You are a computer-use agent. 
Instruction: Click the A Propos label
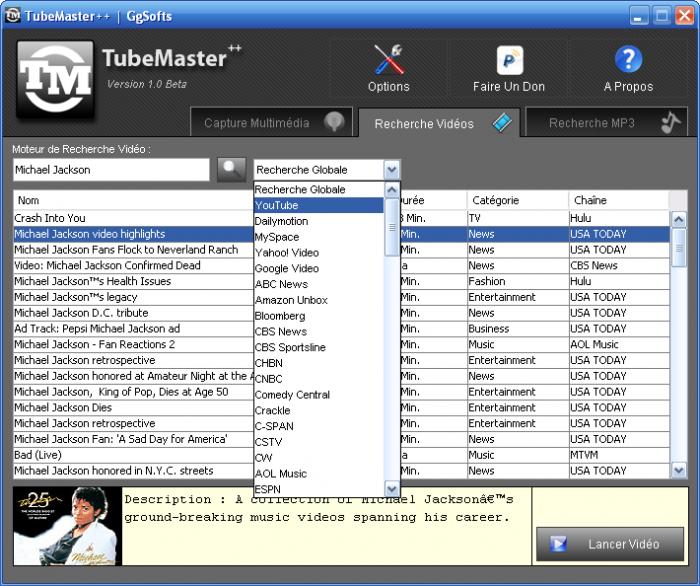(x=628, y=87)
